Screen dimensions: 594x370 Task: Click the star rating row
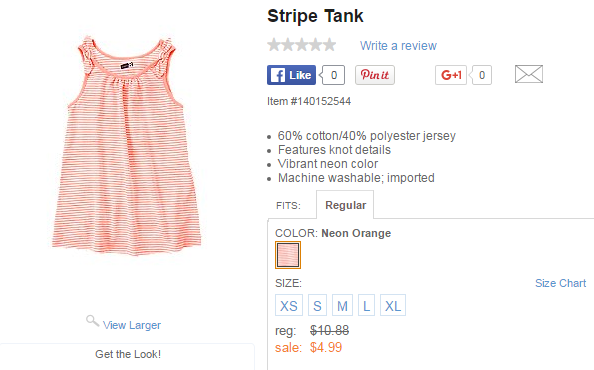coord(302,45)
